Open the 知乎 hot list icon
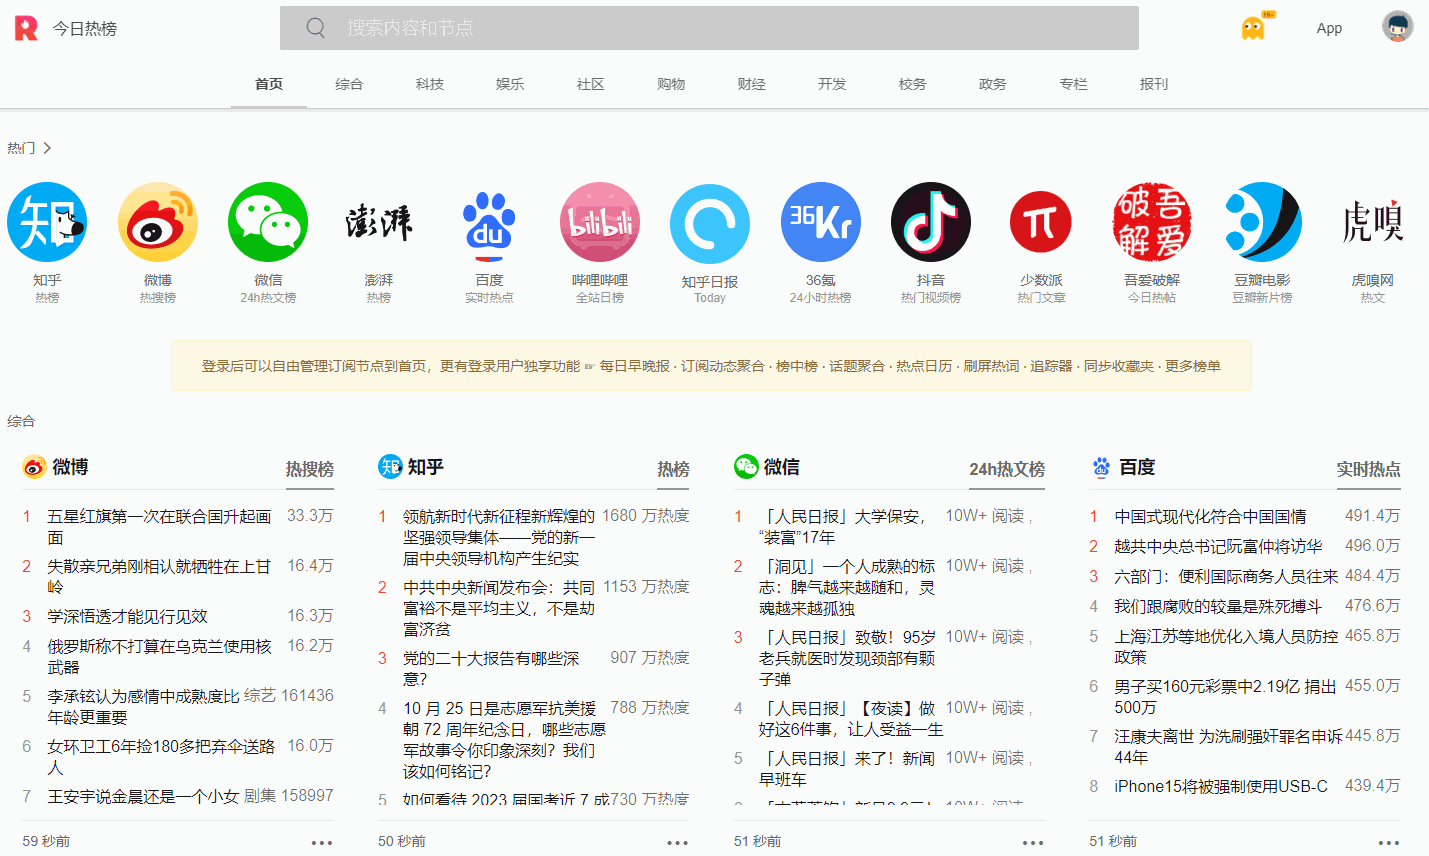 click(47, 222)
